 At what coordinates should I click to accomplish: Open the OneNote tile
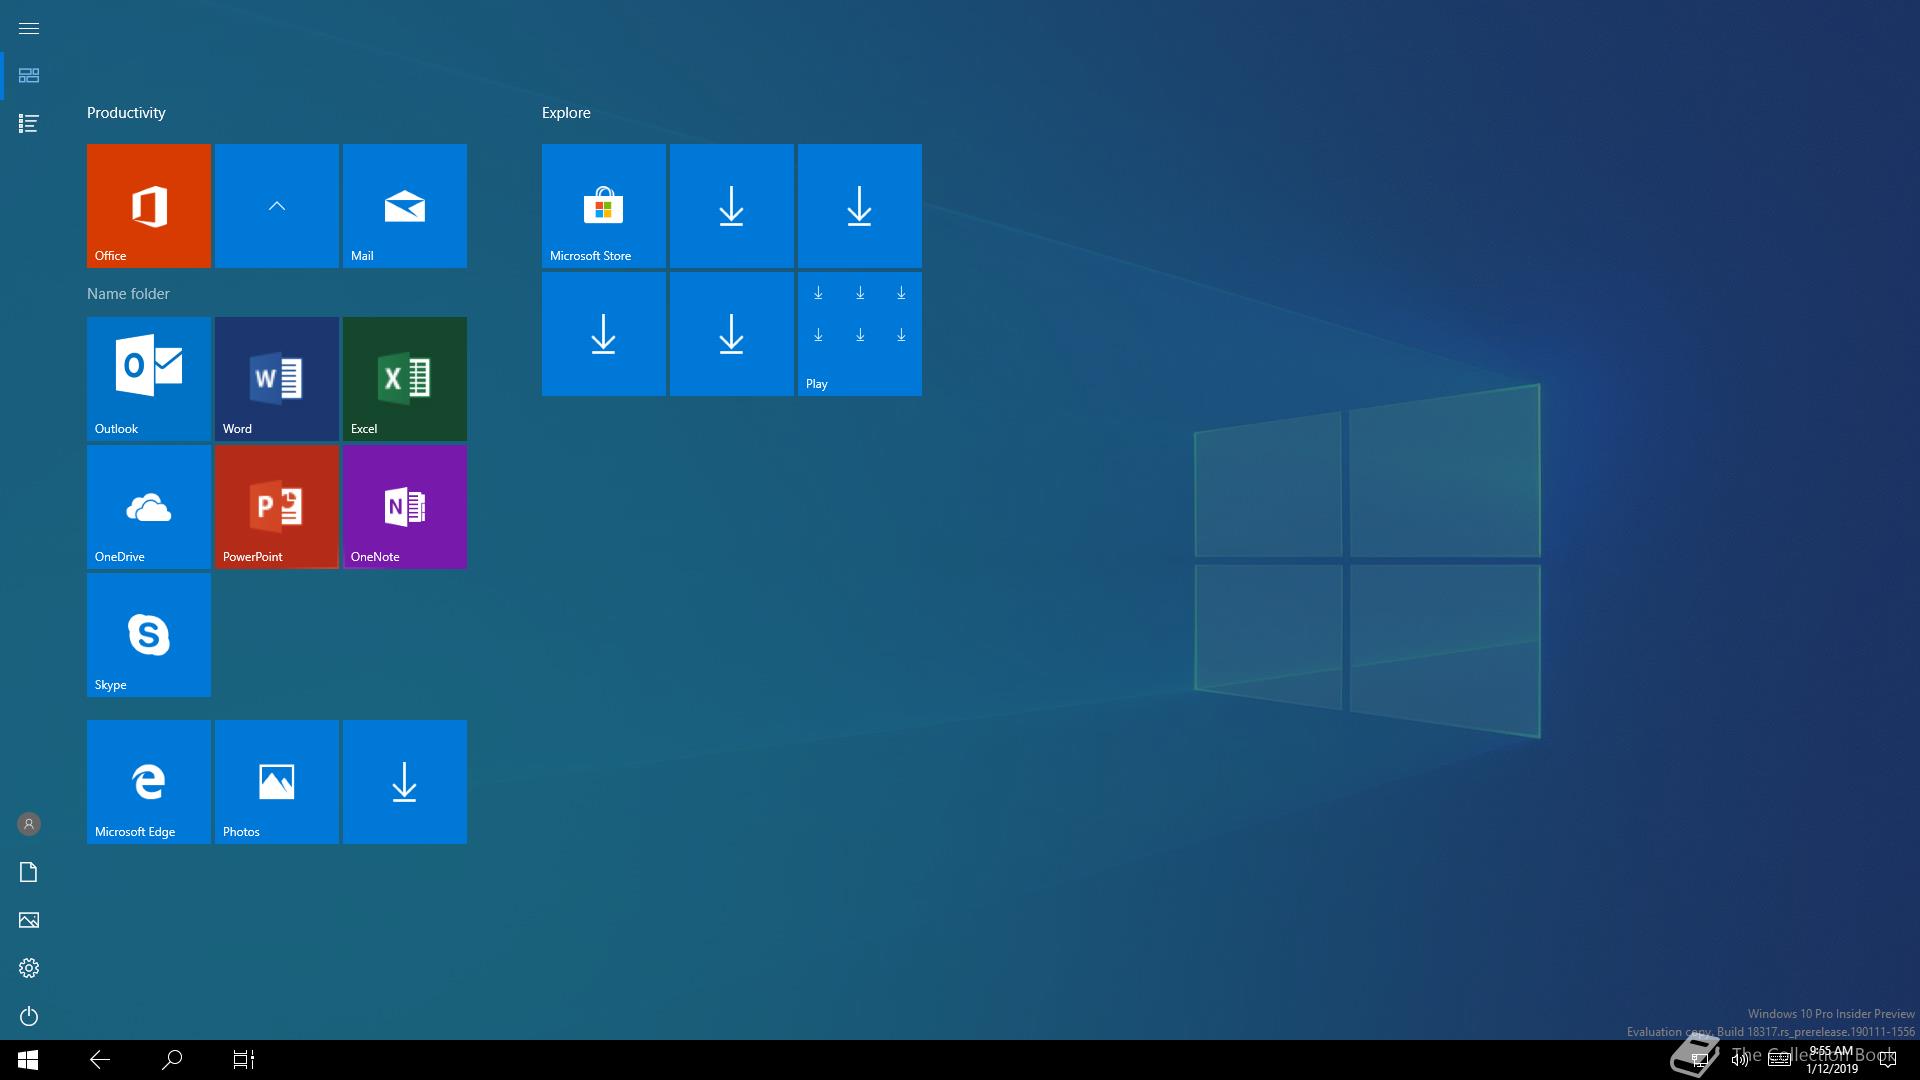[405, 507]
